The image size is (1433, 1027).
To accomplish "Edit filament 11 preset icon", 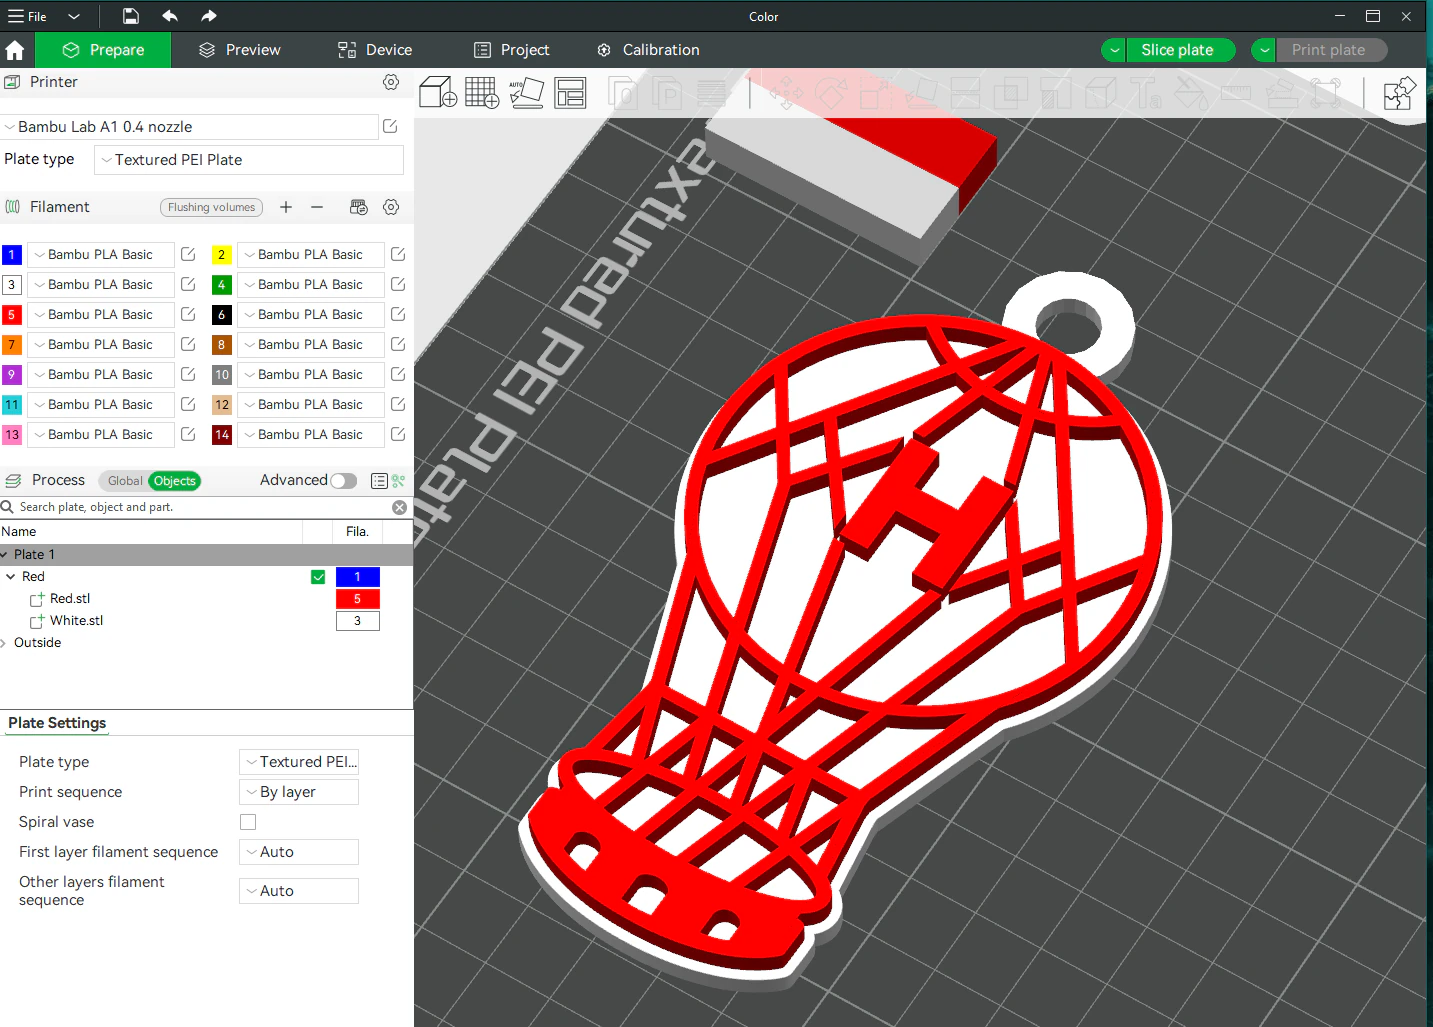I will pos(188,404).
